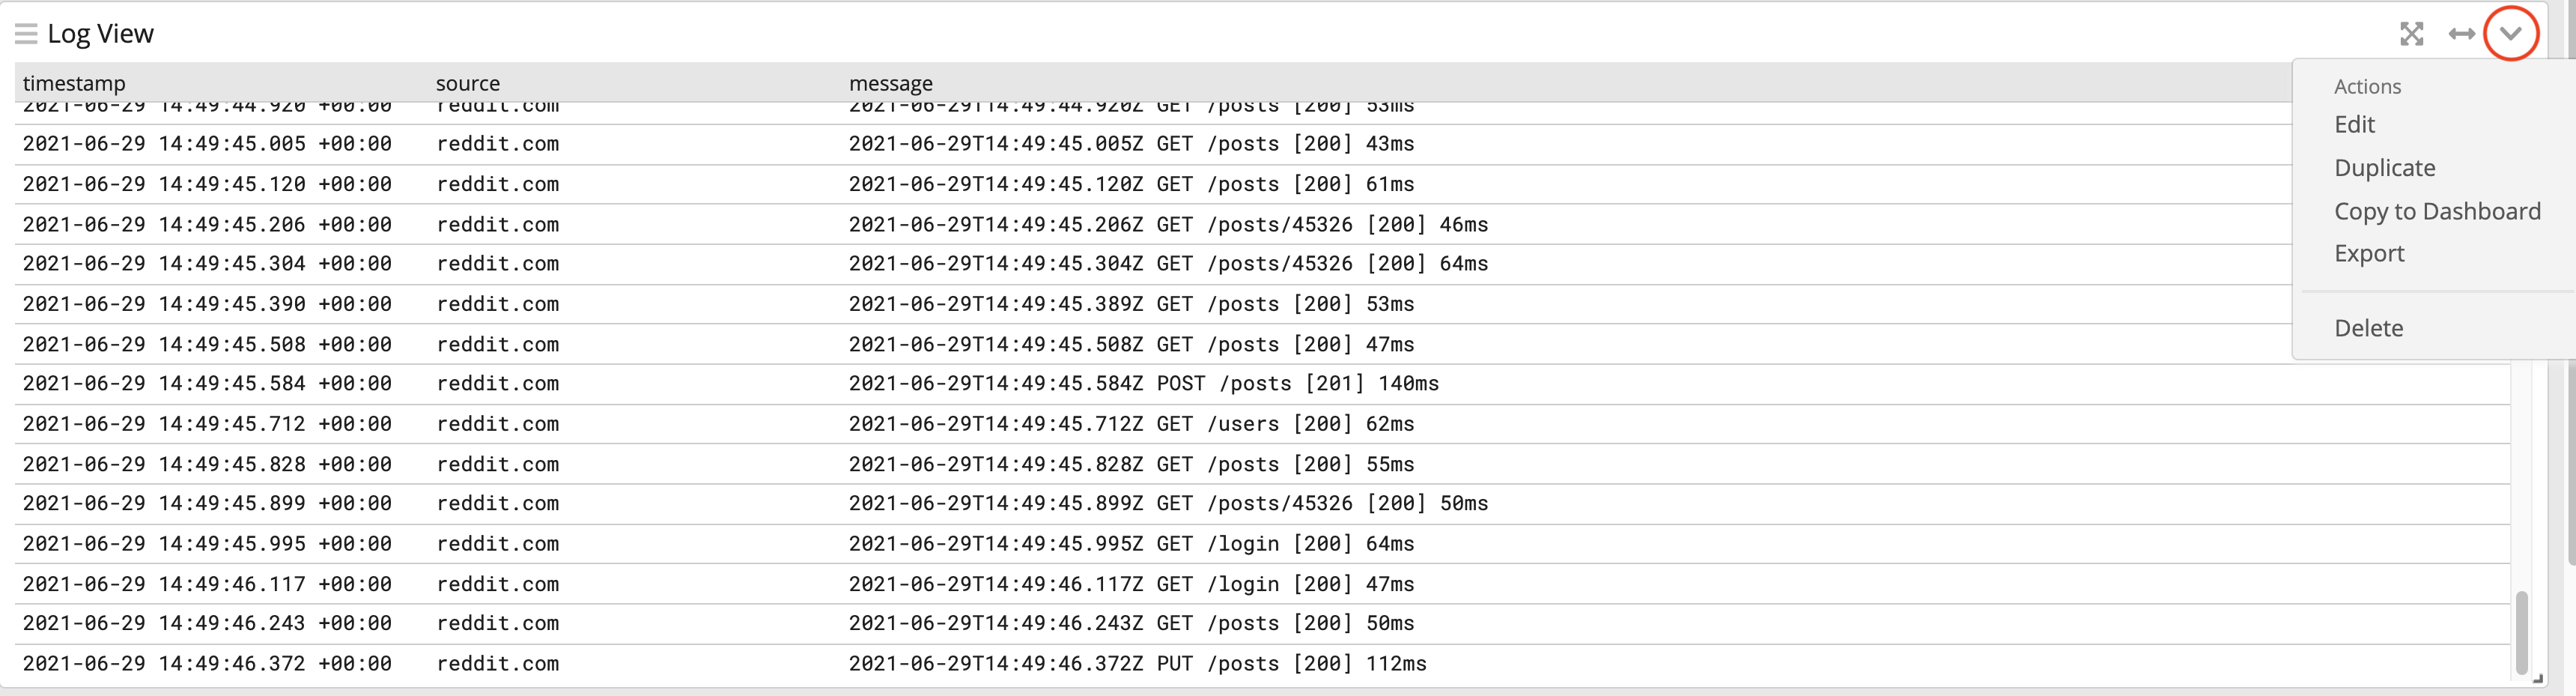The height and width of the screenshot is (696, 2576).
Task: Click the hamburger drag handle beside Log View
Action: click(x=26, y=33)
